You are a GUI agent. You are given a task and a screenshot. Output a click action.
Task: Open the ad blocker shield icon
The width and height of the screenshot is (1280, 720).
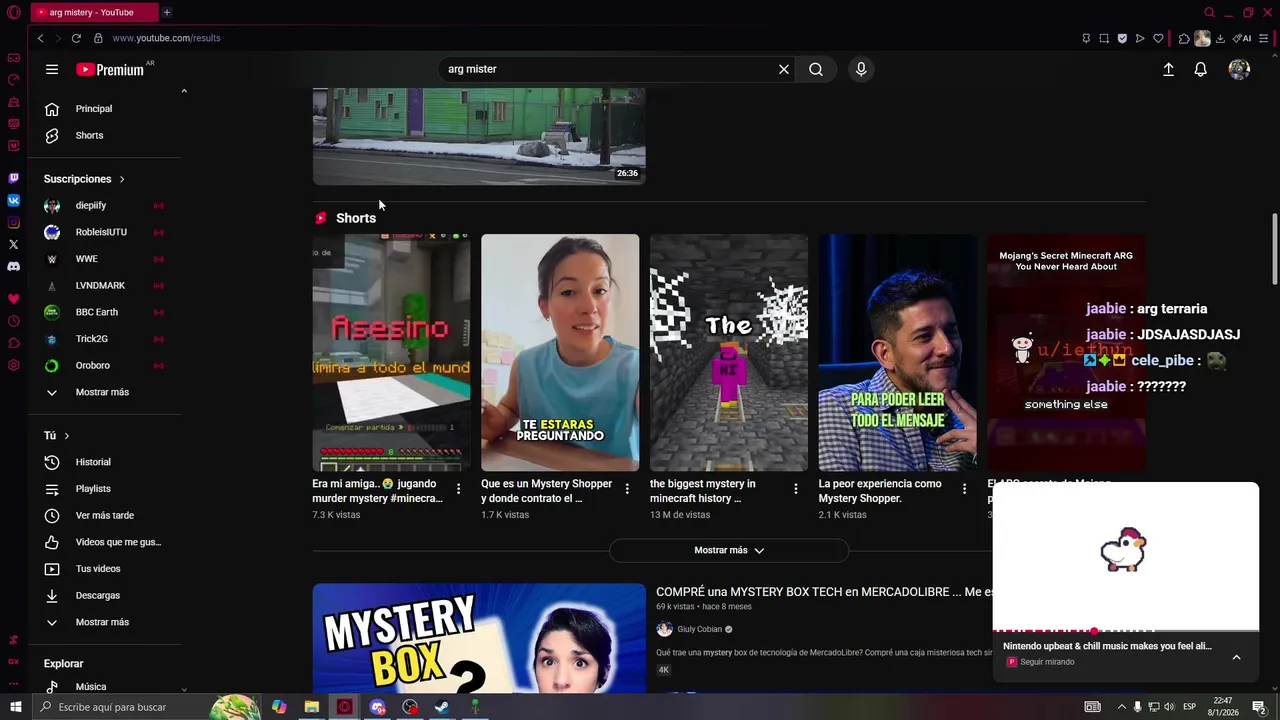tap(1122, 38)
